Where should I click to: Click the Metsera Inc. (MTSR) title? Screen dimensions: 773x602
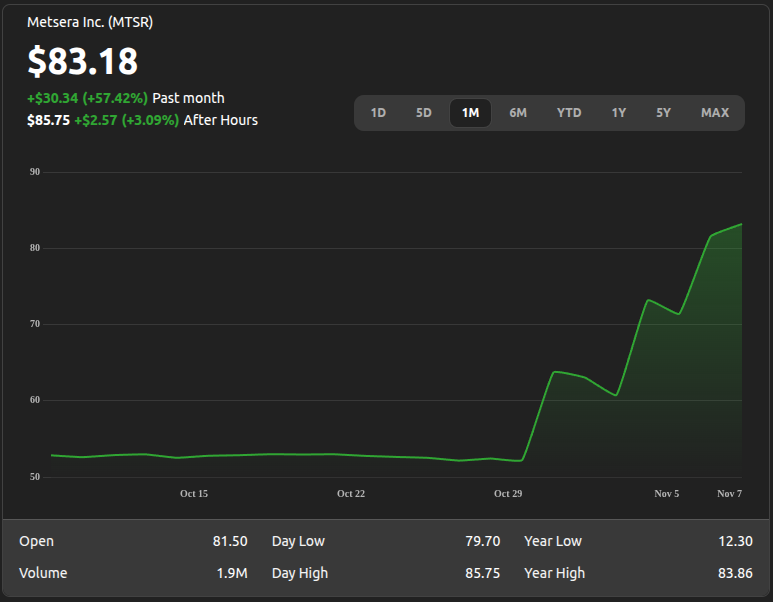click(90, 22)
